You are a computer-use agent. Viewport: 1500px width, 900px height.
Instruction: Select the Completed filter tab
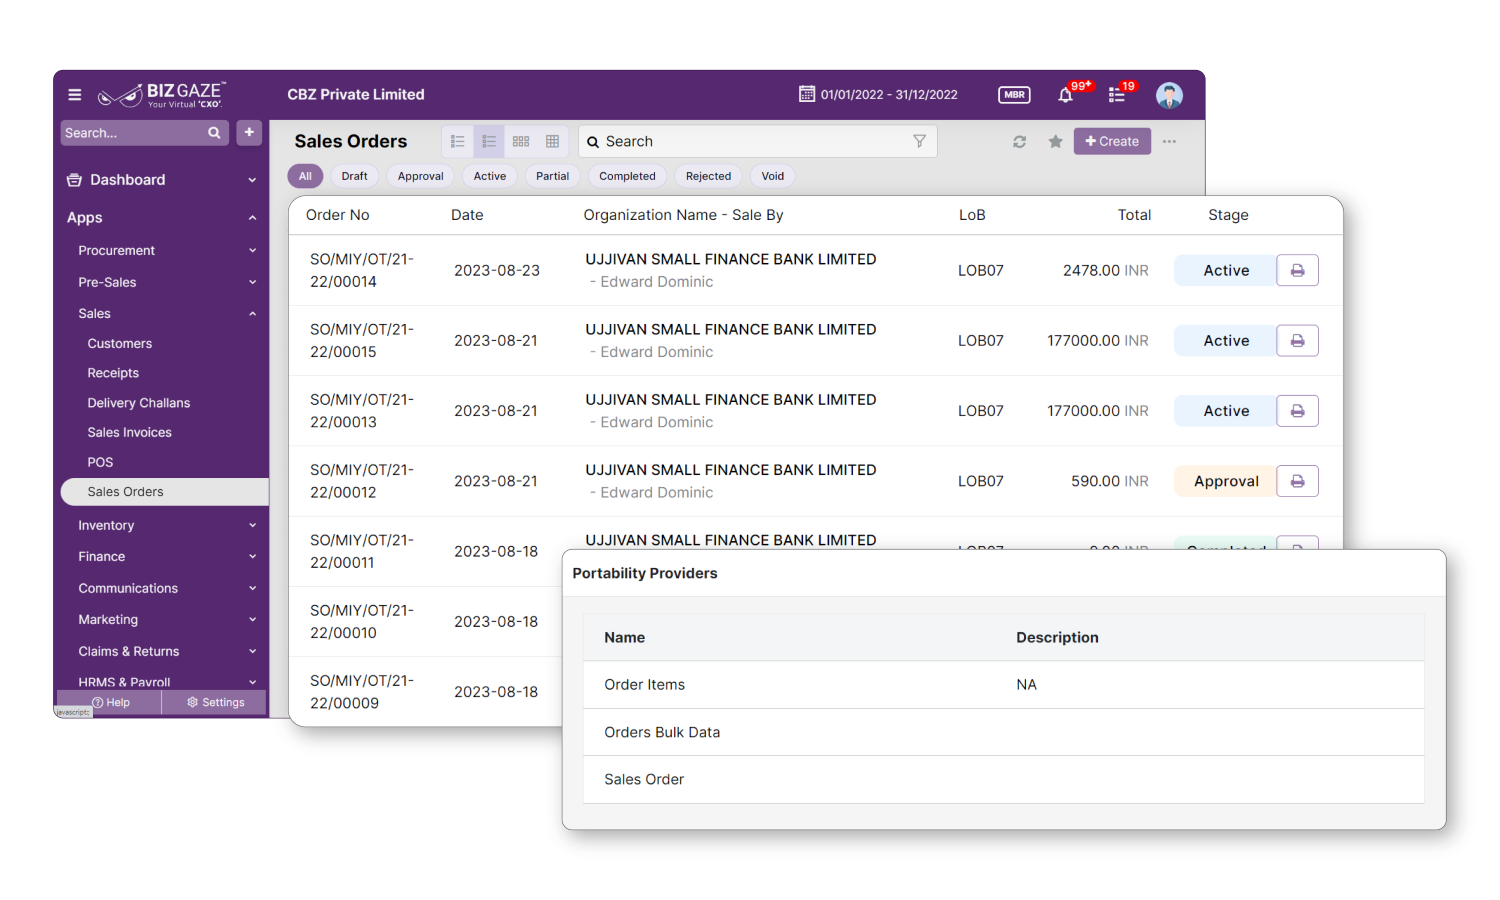click(x=627, y=176)
